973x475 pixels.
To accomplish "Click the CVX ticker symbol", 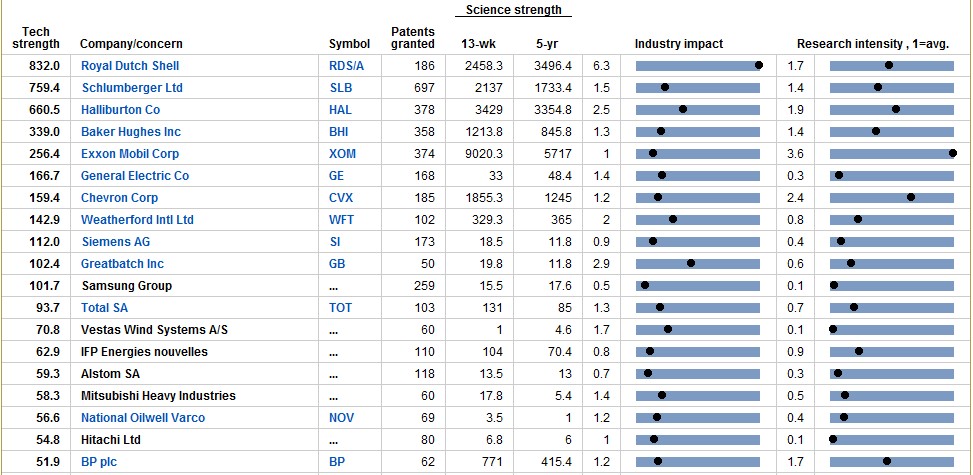I will [341, 198].
